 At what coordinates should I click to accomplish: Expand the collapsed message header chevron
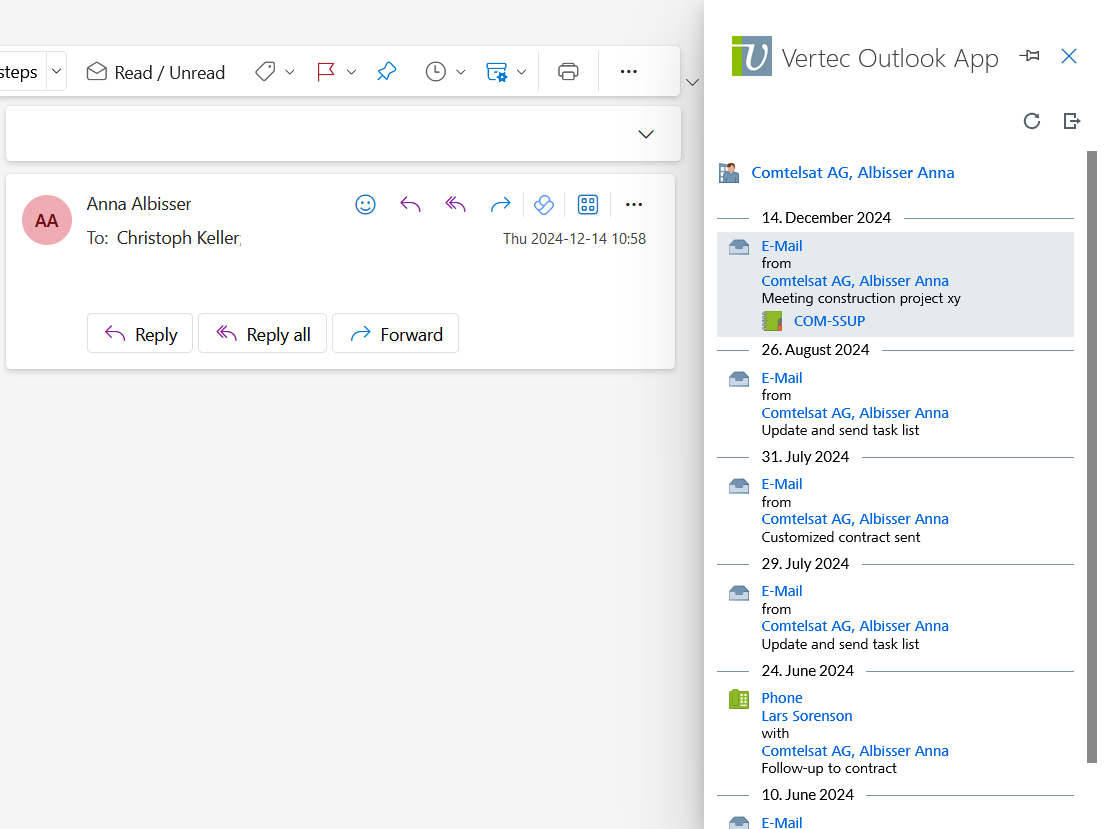point(646,134)
